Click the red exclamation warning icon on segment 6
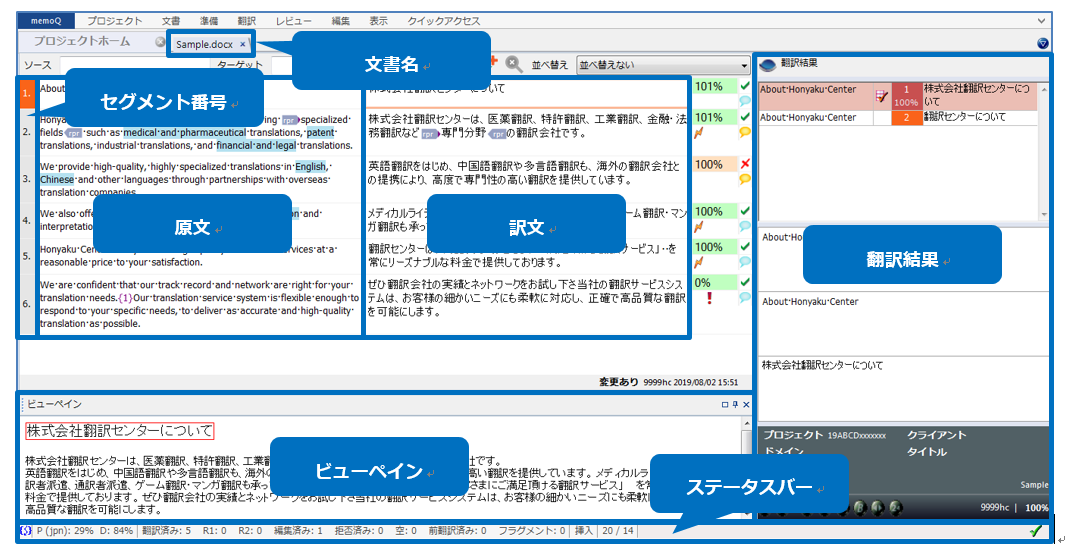Viewport: 1072px width, 556px height. pos(709,298)
